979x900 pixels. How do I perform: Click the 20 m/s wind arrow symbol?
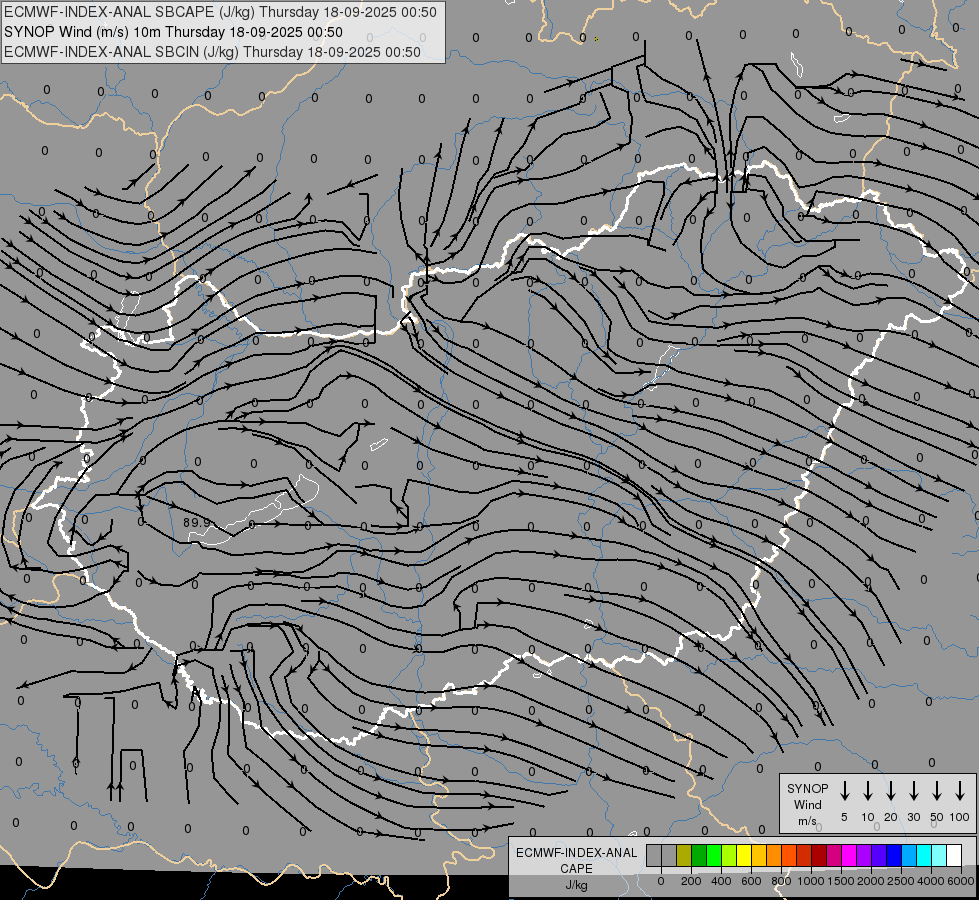click(891, 791)
